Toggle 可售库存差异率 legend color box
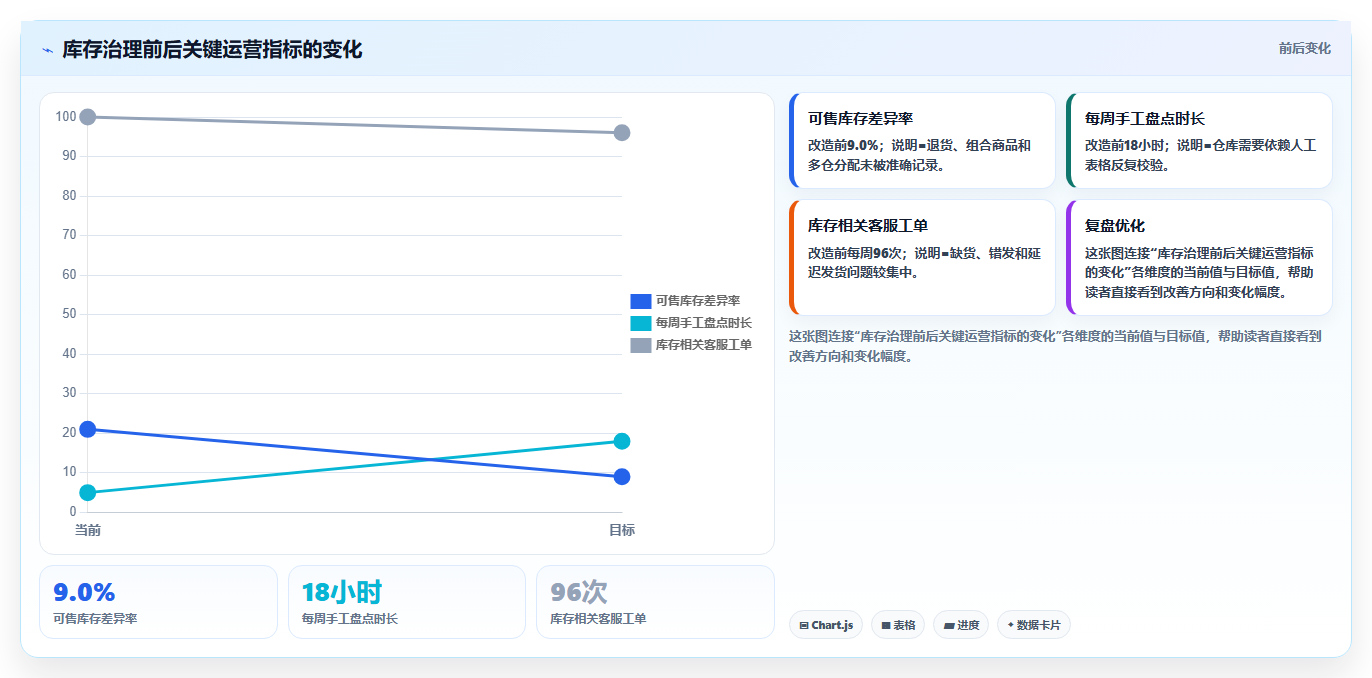 point(641,301)
